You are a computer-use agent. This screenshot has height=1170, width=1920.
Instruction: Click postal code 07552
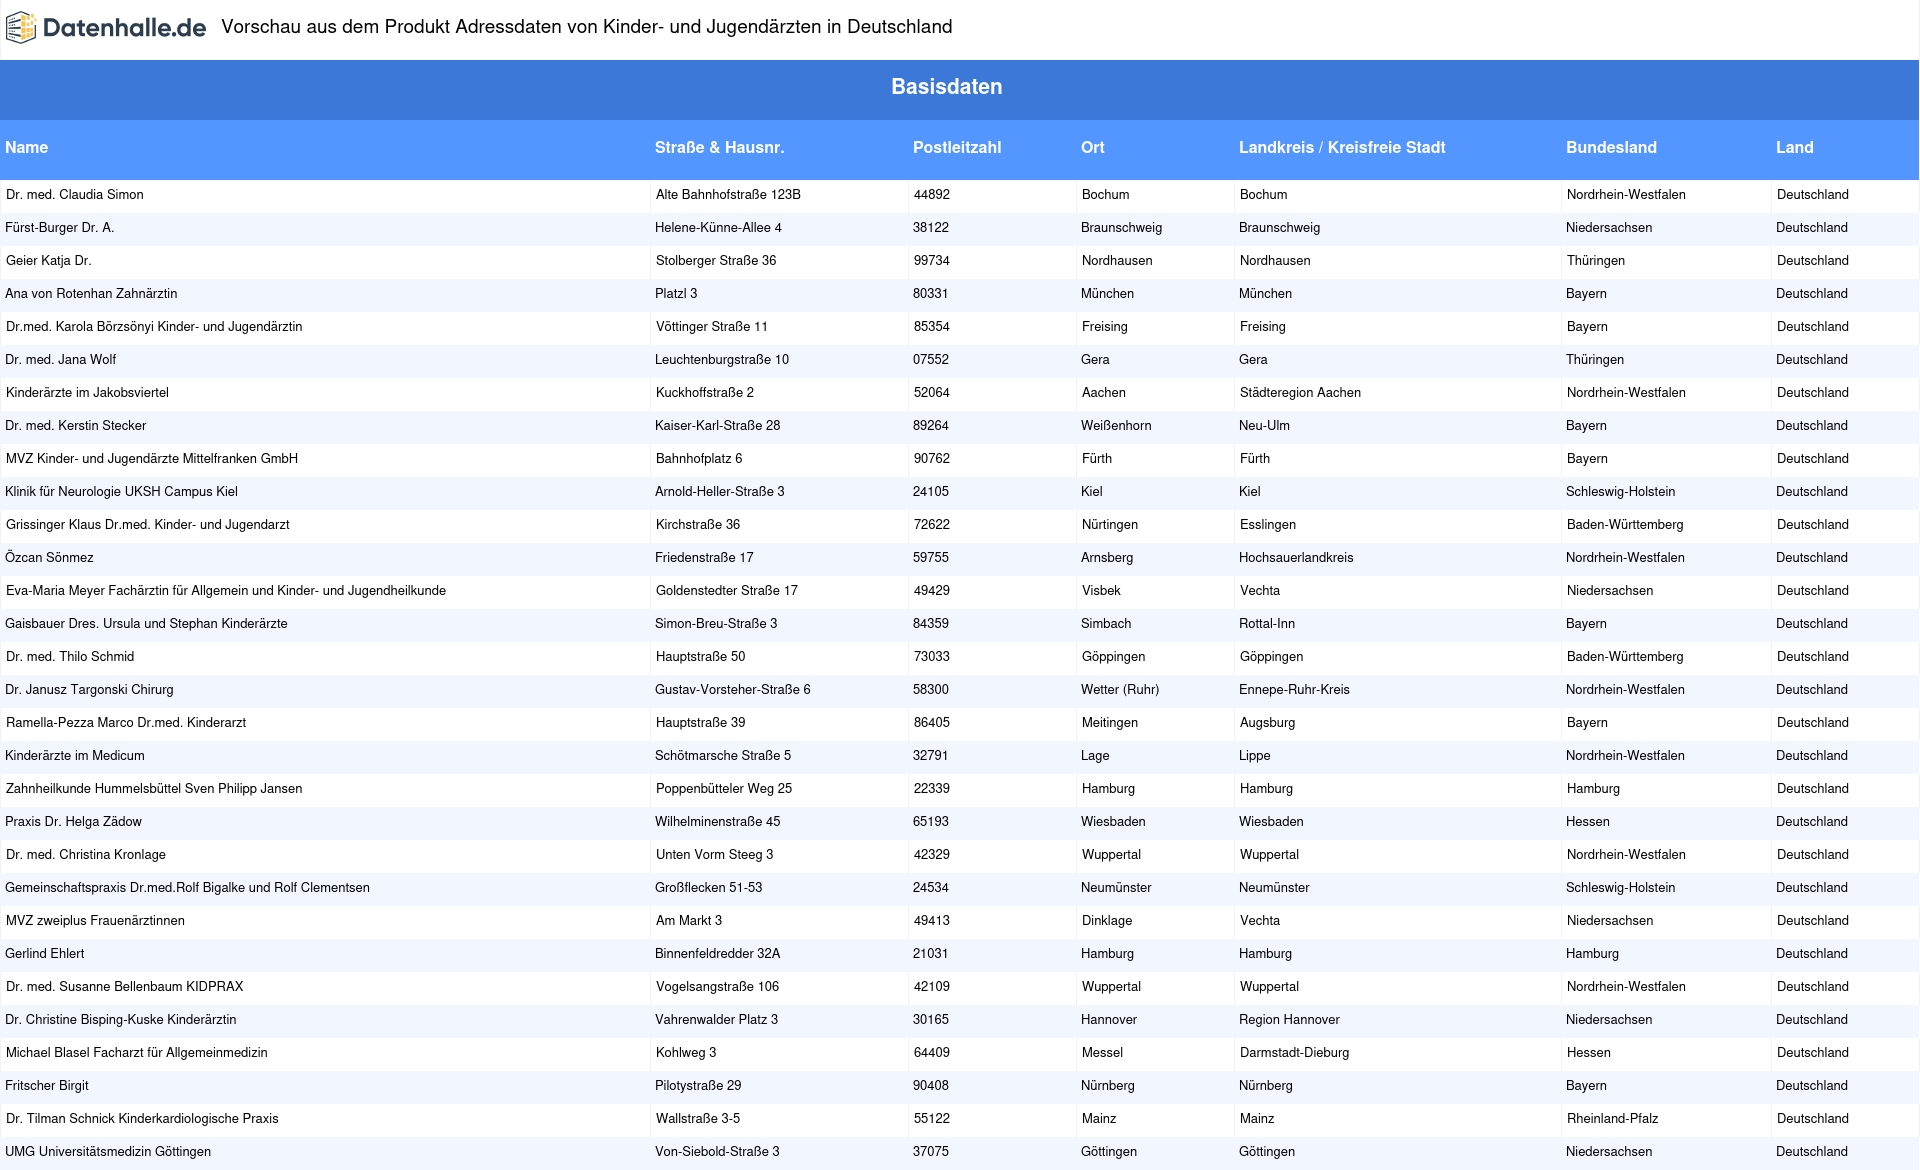[931, 360]
